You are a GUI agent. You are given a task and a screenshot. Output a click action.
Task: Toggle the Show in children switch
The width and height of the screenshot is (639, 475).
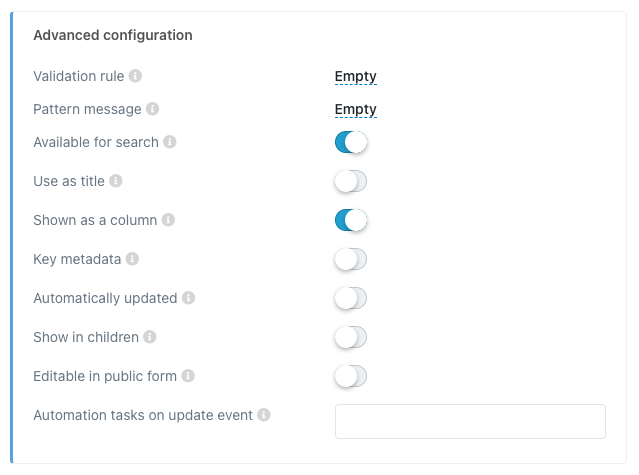[351, 337]
